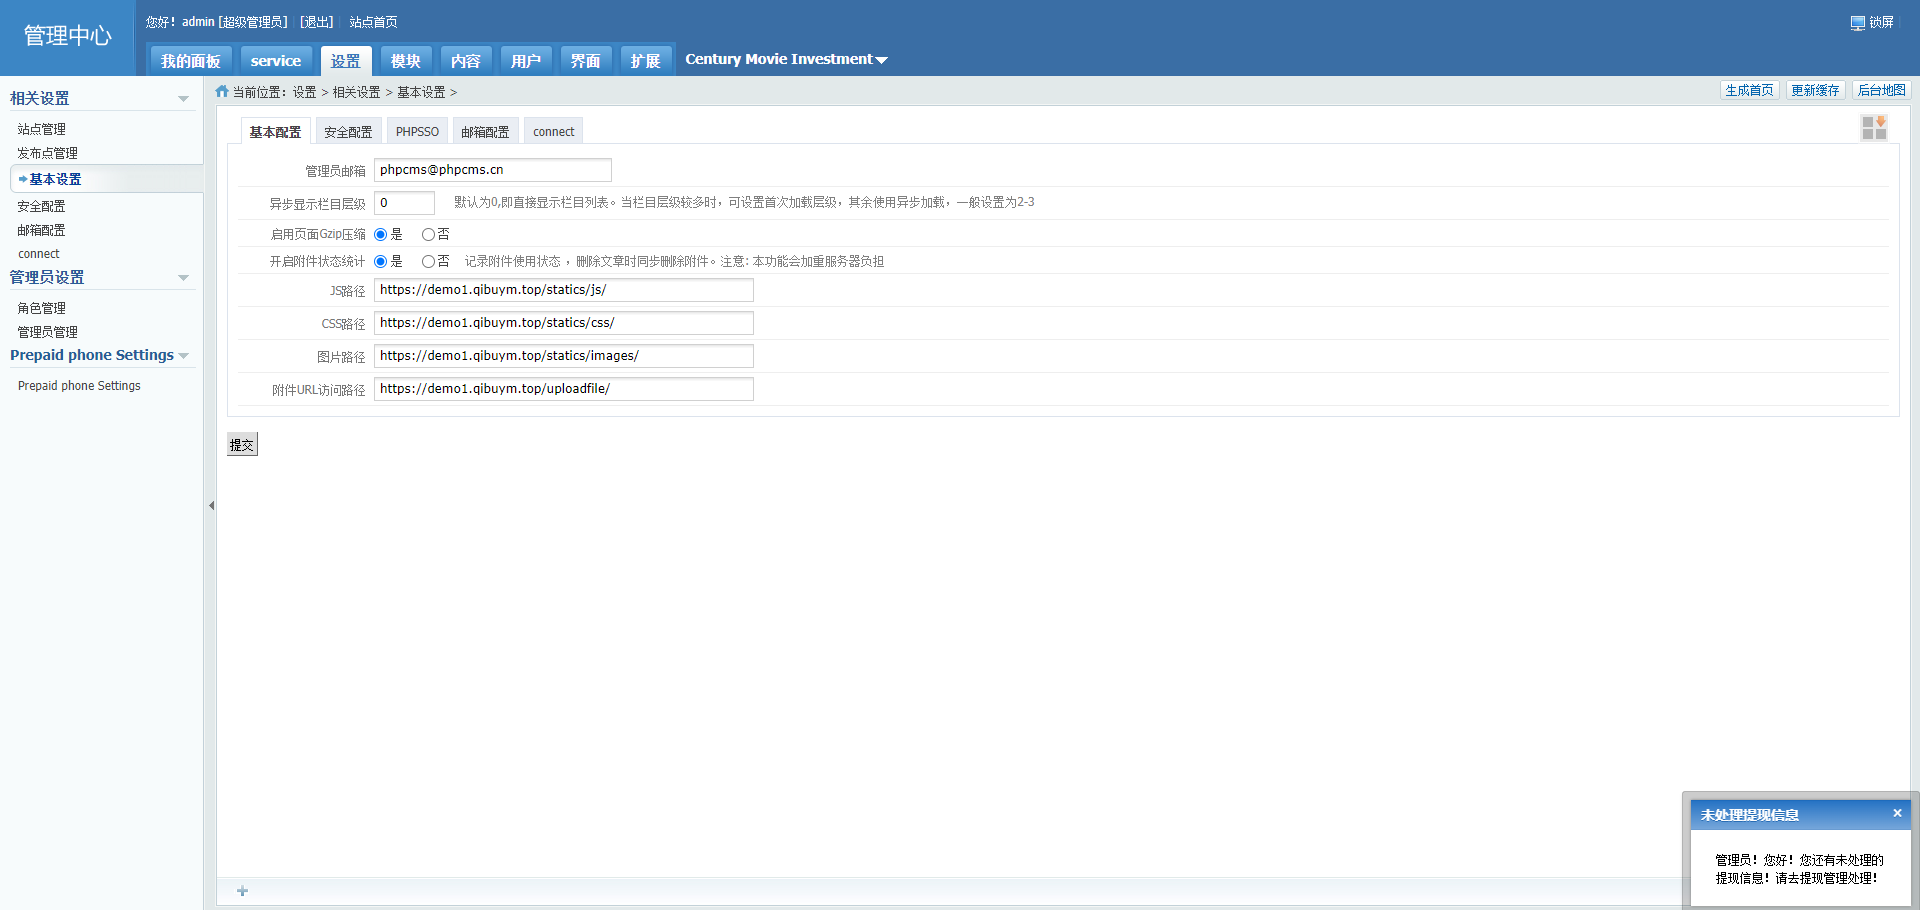Switch to the 基本配置 tab
1920x910 pixels.
pyautogui.click(x=275, y=132)
